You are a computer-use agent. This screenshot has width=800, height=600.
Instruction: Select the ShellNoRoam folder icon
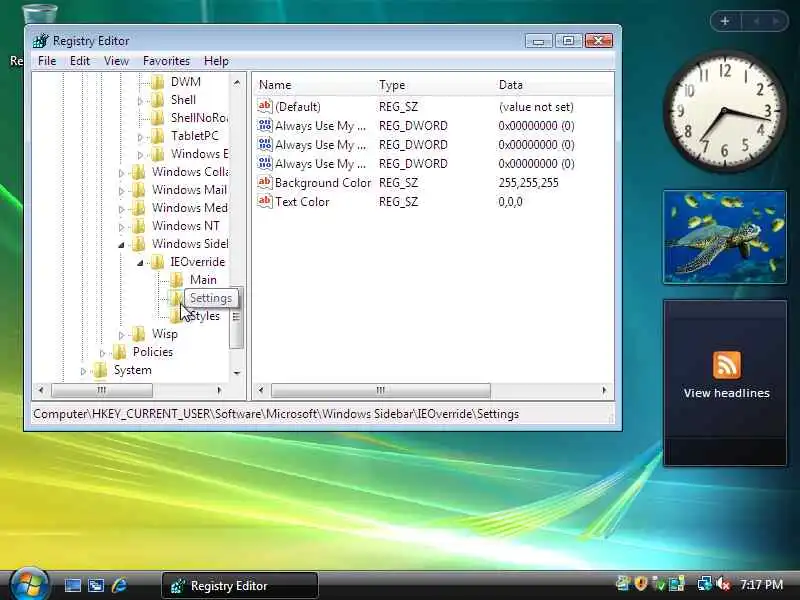pos(158,118)
